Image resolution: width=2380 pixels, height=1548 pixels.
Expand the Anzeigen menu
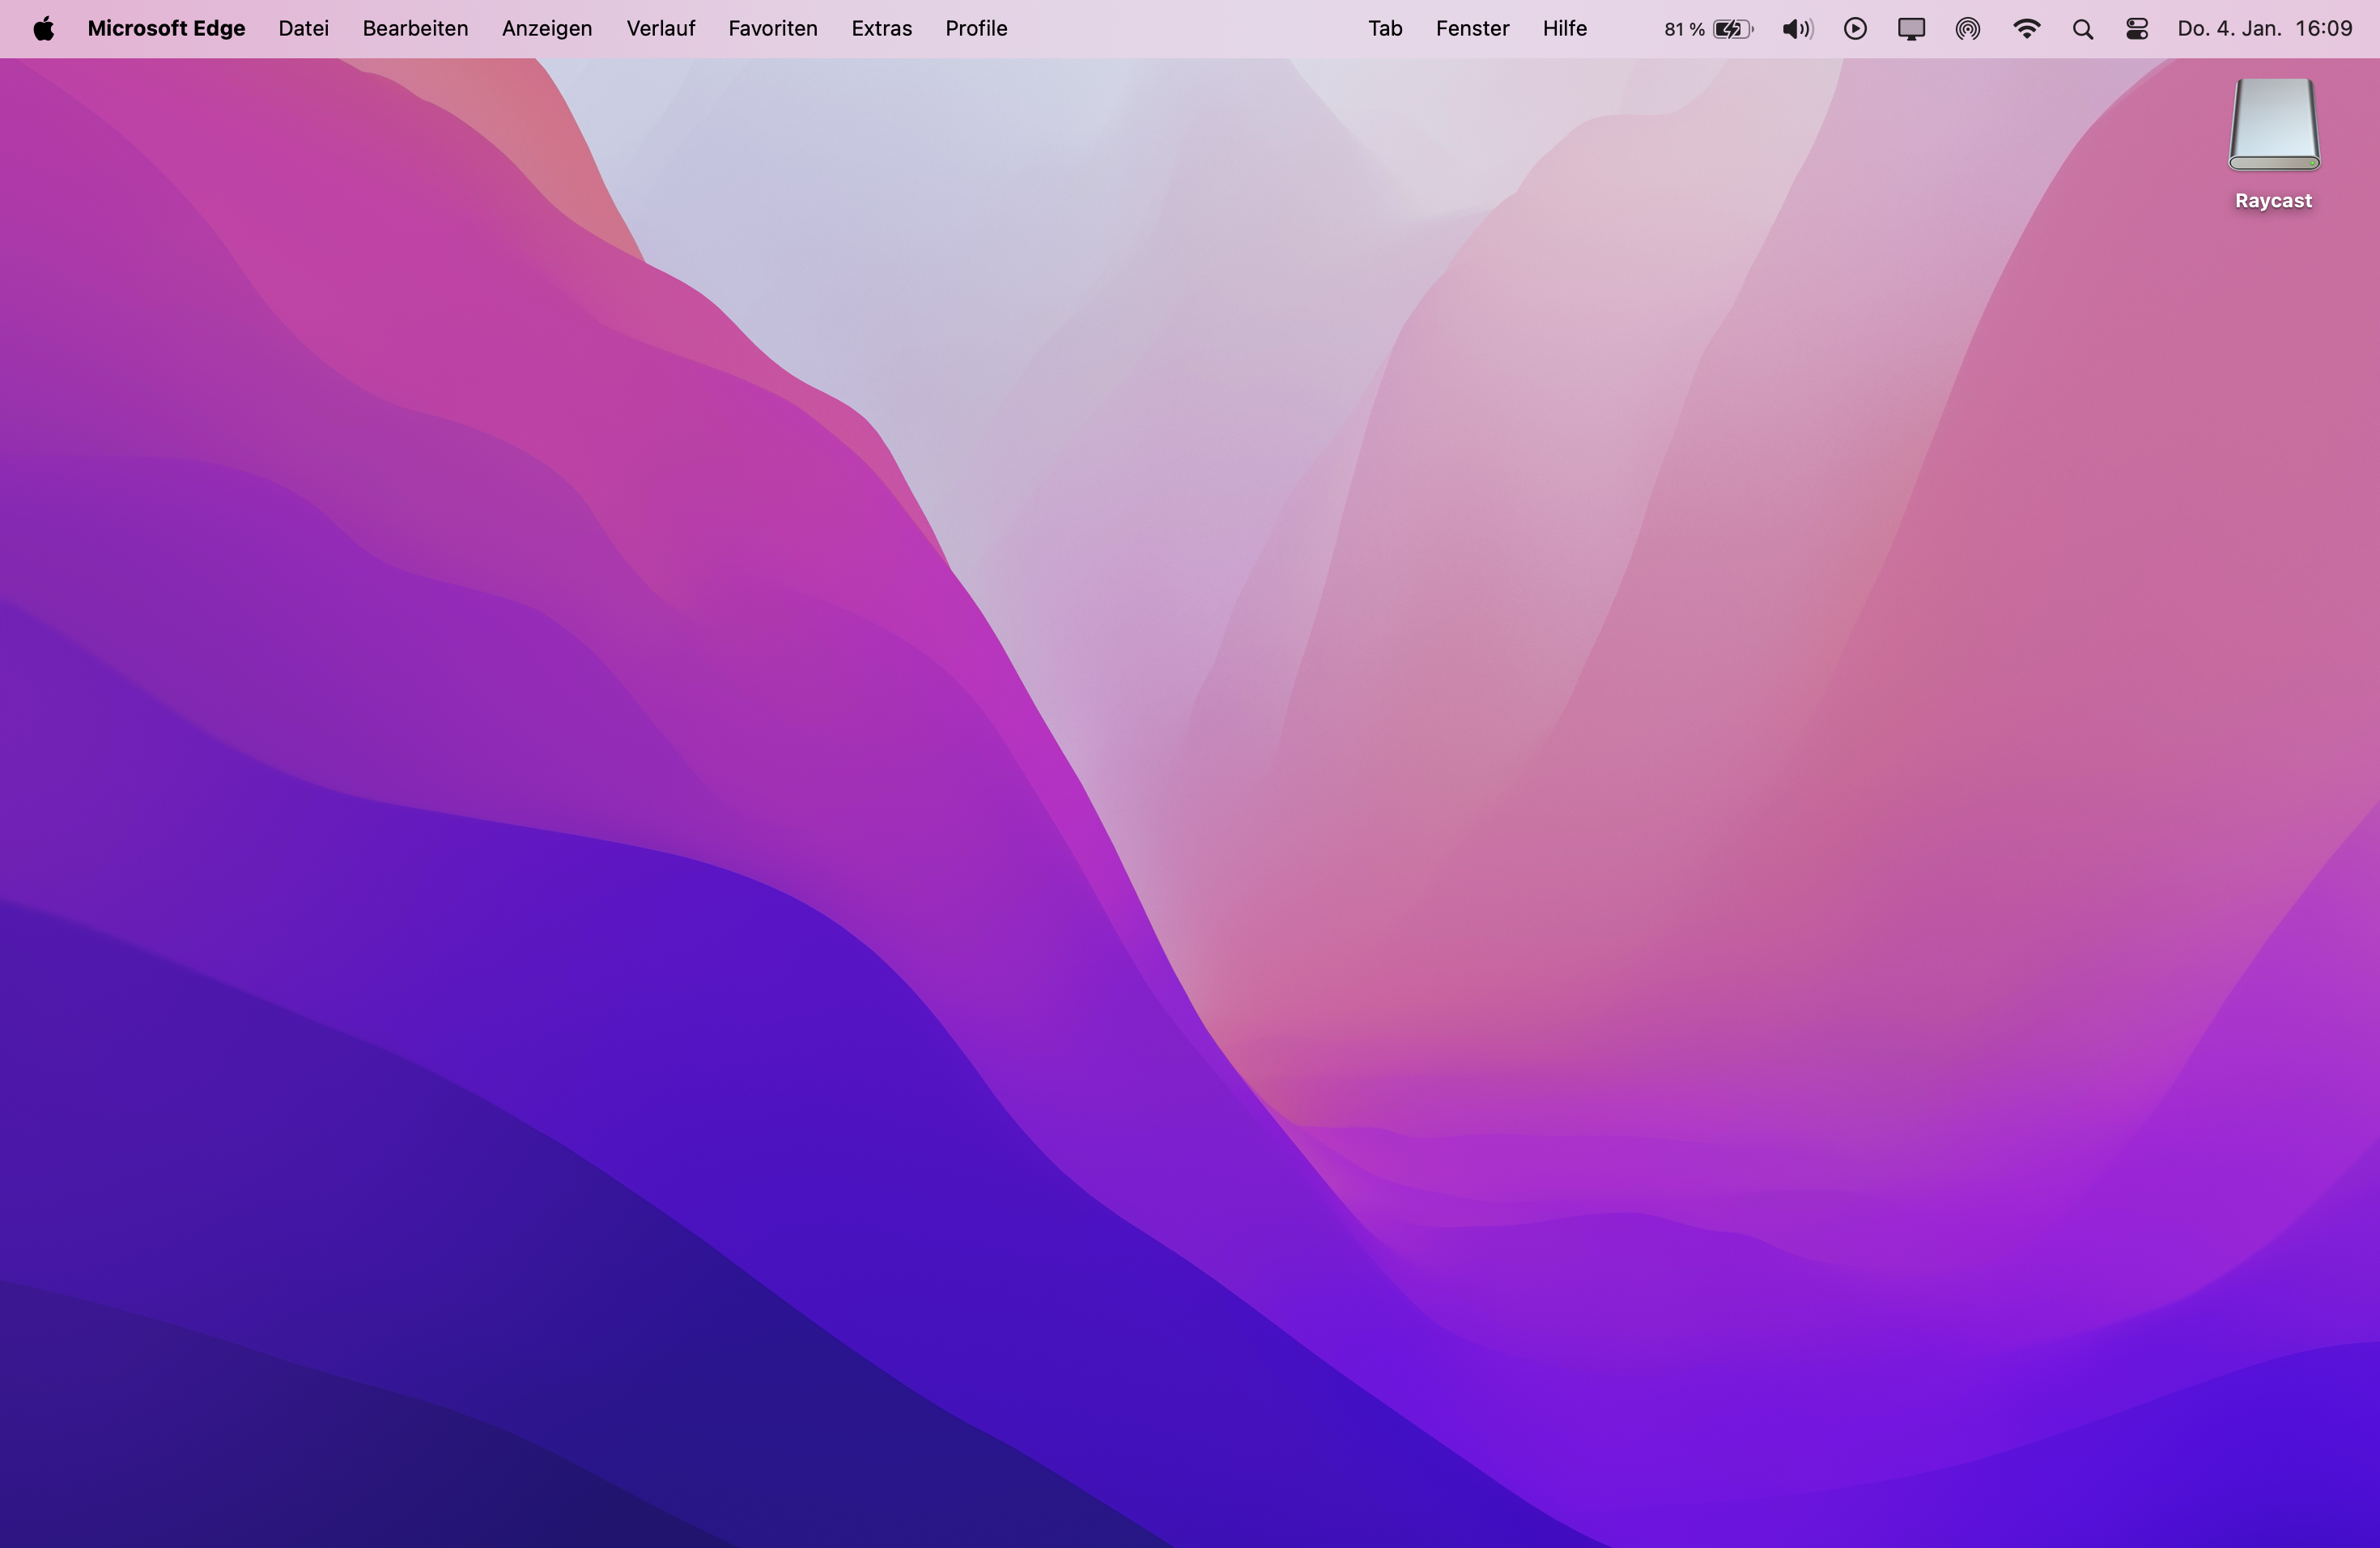(x=547, y=29)
